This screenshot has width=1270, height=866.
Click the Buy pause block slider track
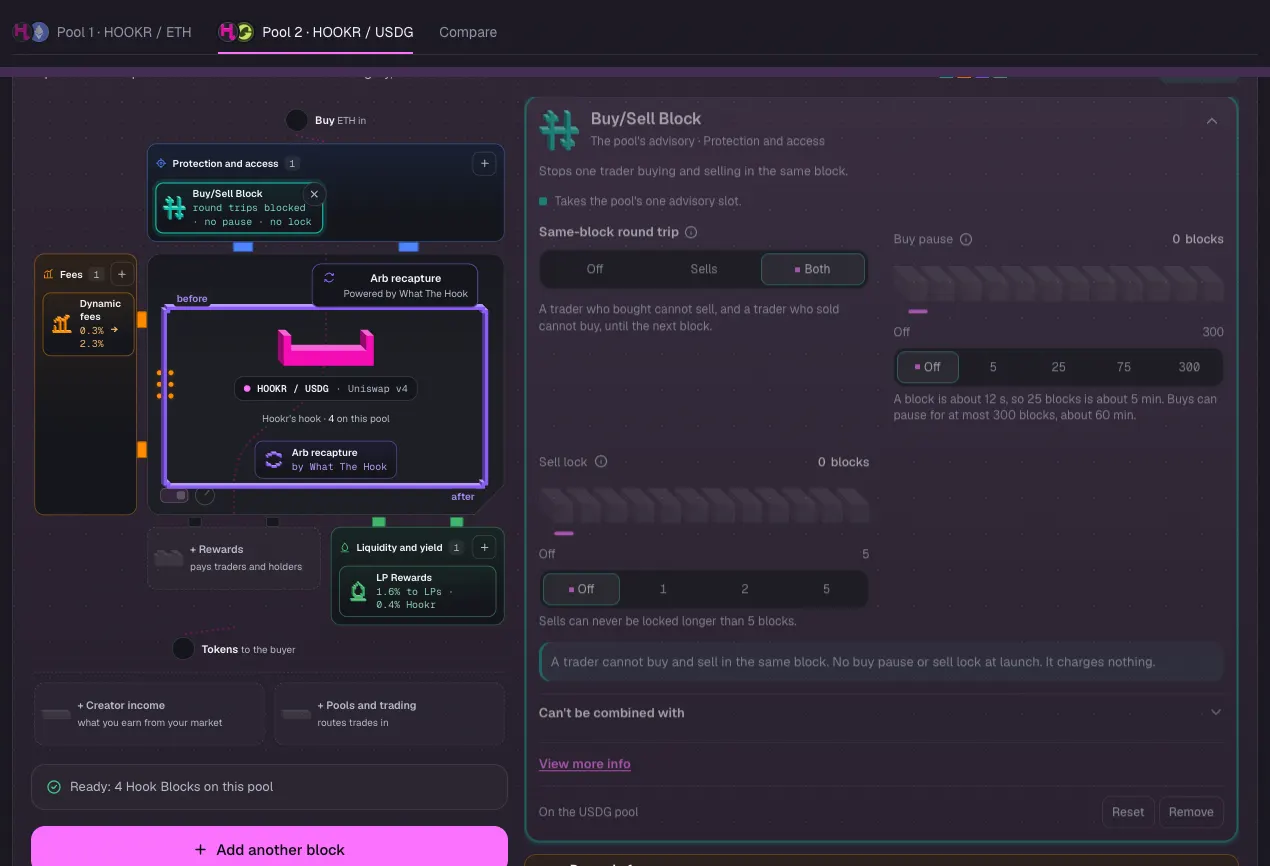pos(1058,284)
